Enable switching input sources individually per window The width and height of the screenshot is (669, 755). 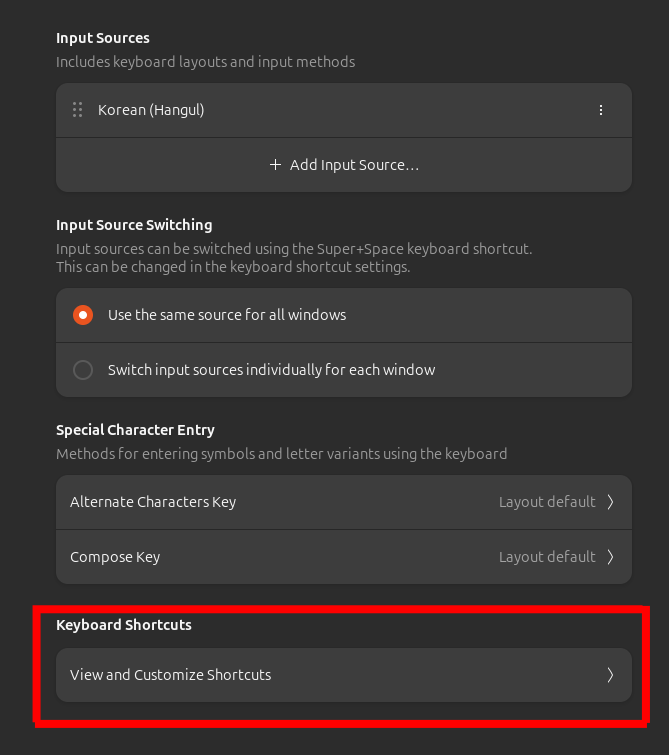click(83, 370)
